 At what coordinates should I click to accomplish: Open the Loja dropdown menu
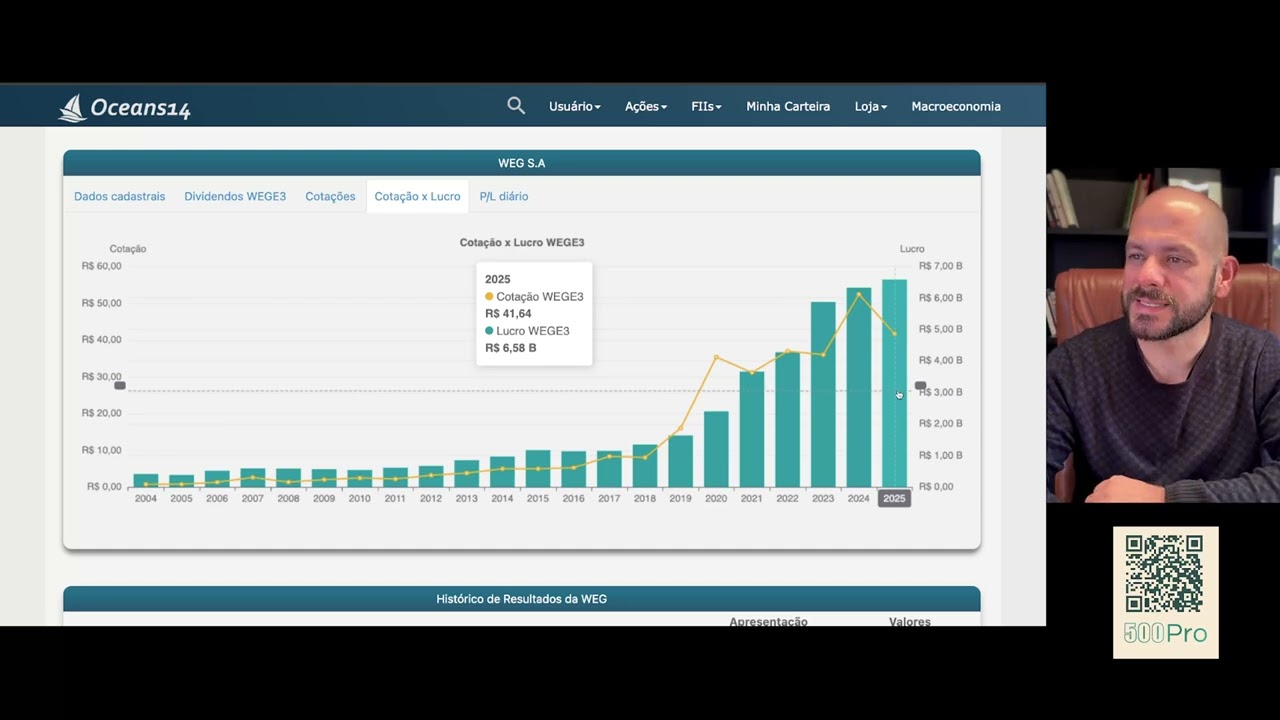[871, 106]
